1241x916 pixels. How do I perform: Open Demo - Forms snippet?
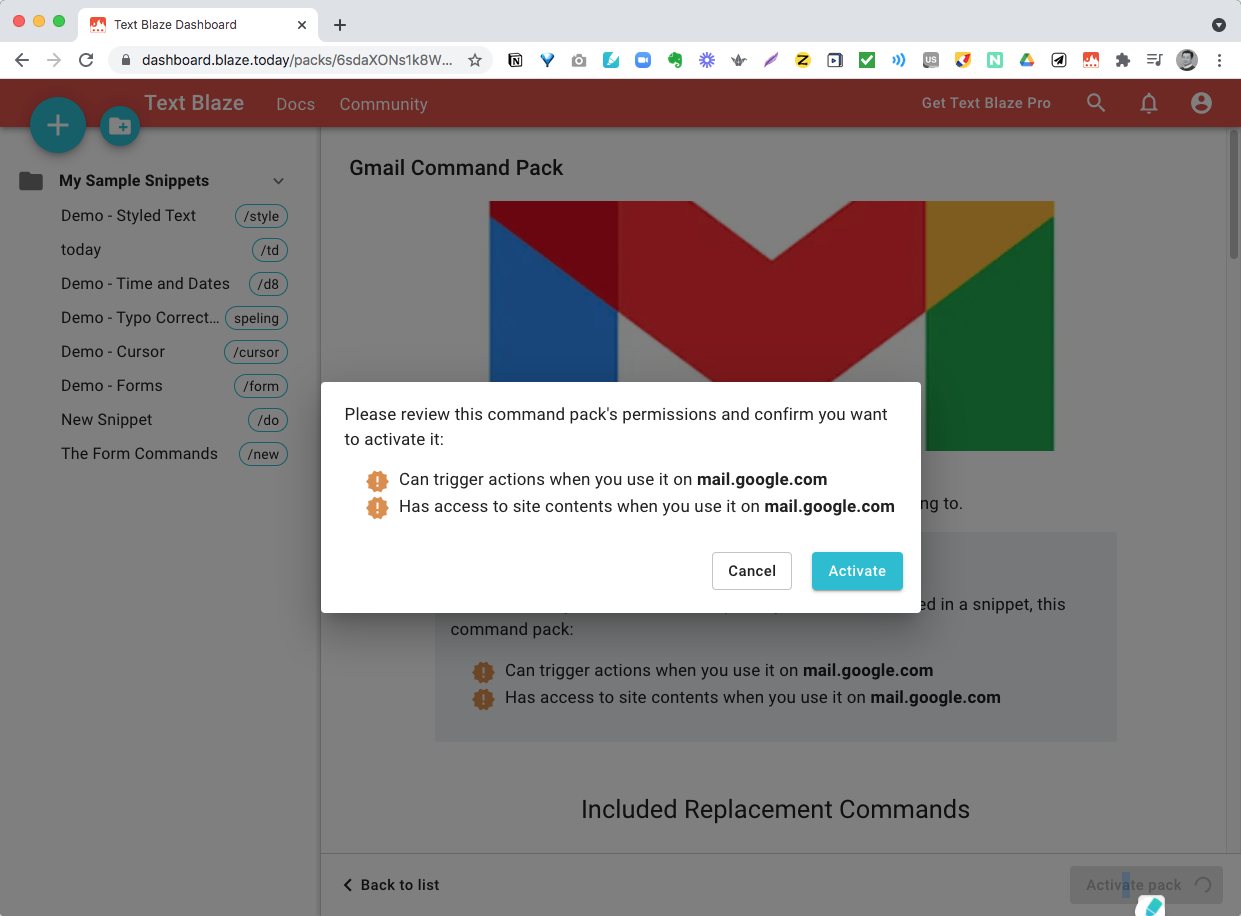[x=111, y=385]
